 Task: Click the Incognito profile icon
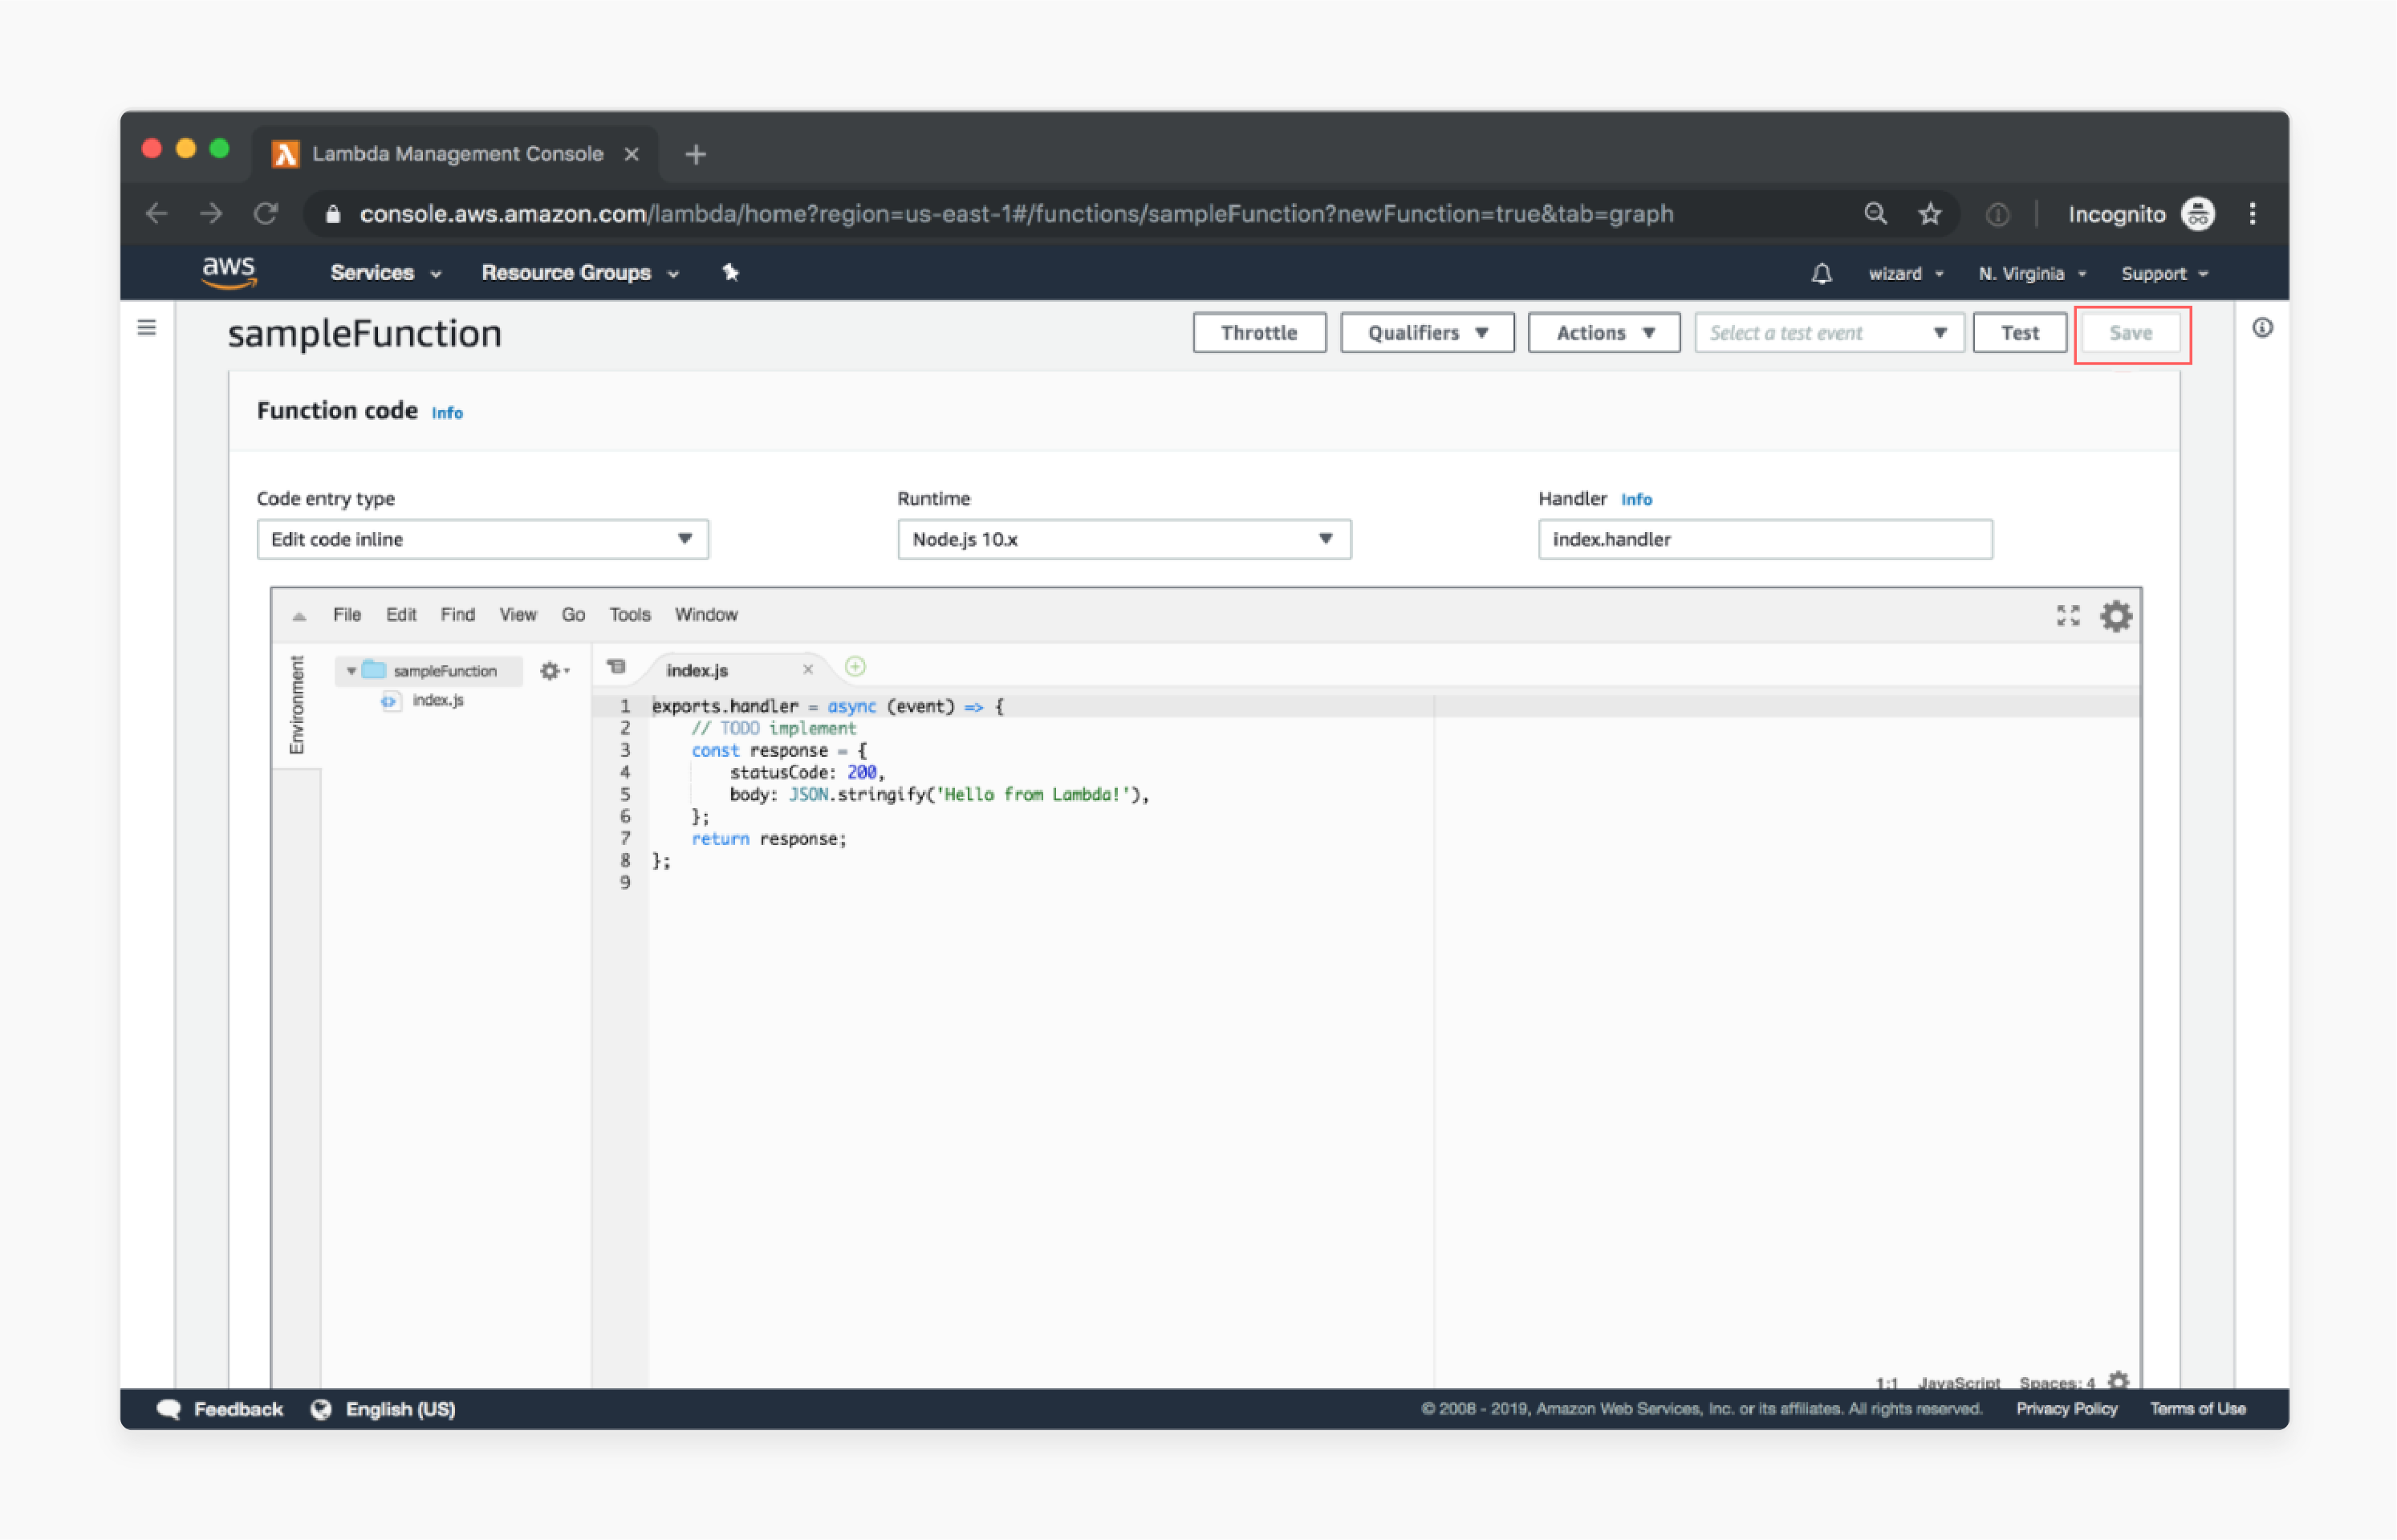point(2198,214)
